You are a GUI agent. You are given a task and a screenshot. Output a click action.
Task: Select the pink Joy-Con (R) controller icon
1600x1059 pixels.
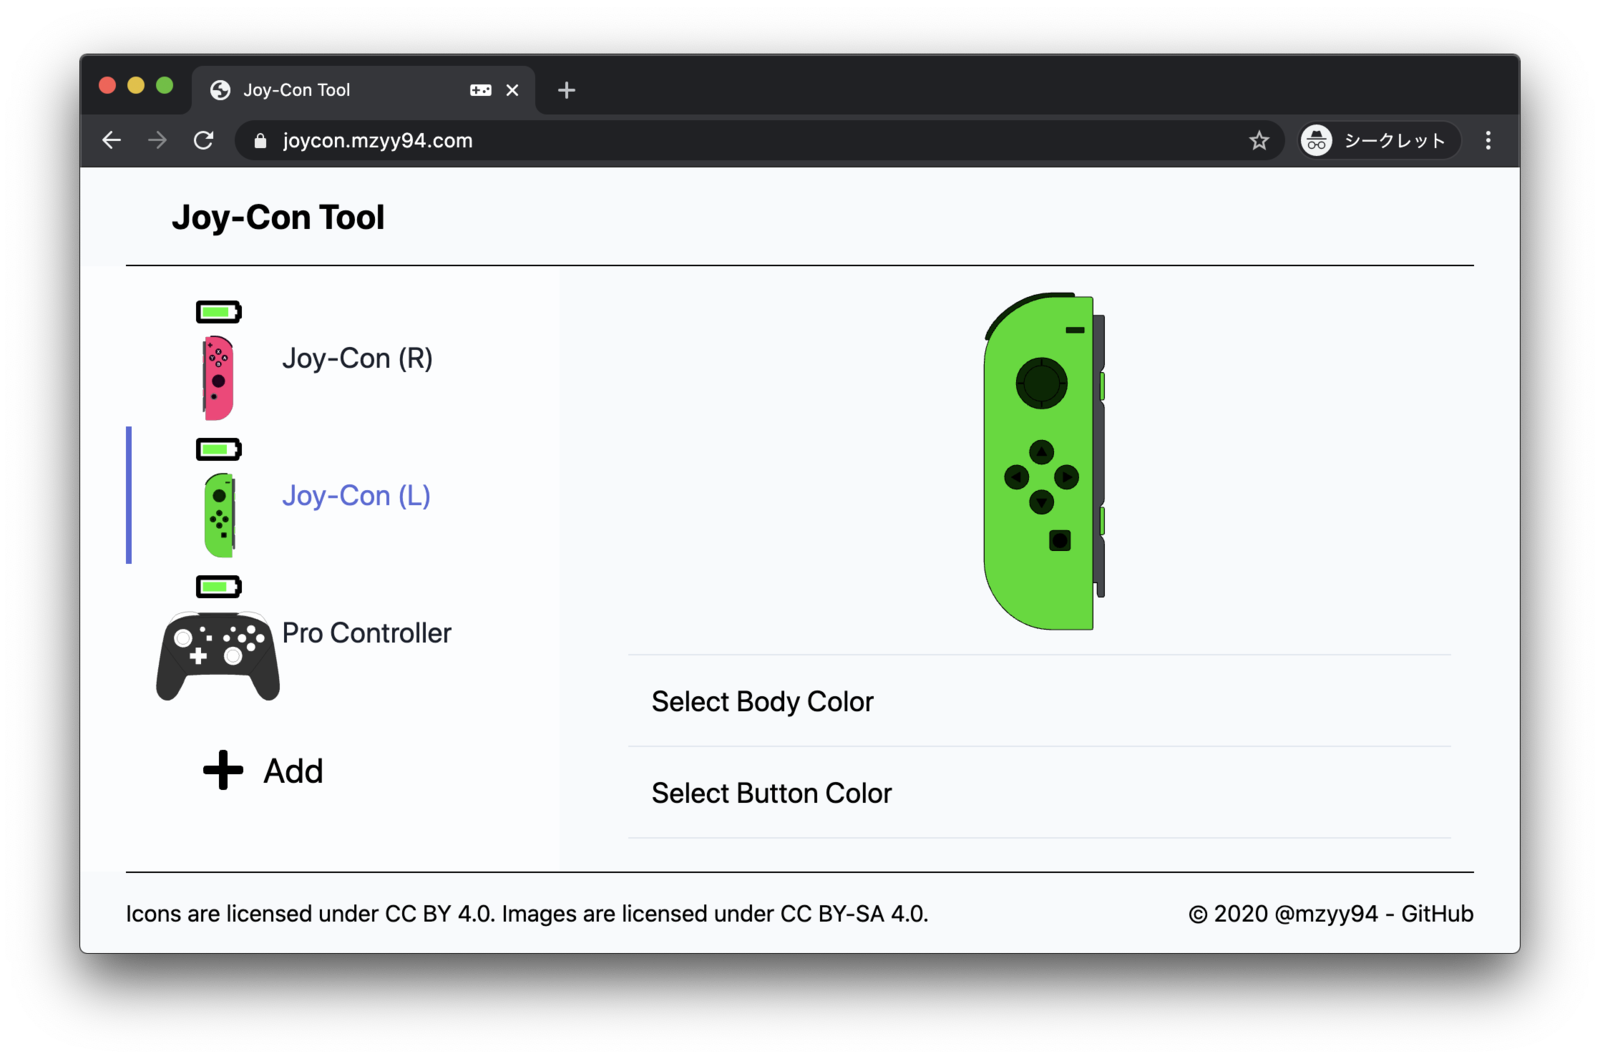tap(218, 378)
